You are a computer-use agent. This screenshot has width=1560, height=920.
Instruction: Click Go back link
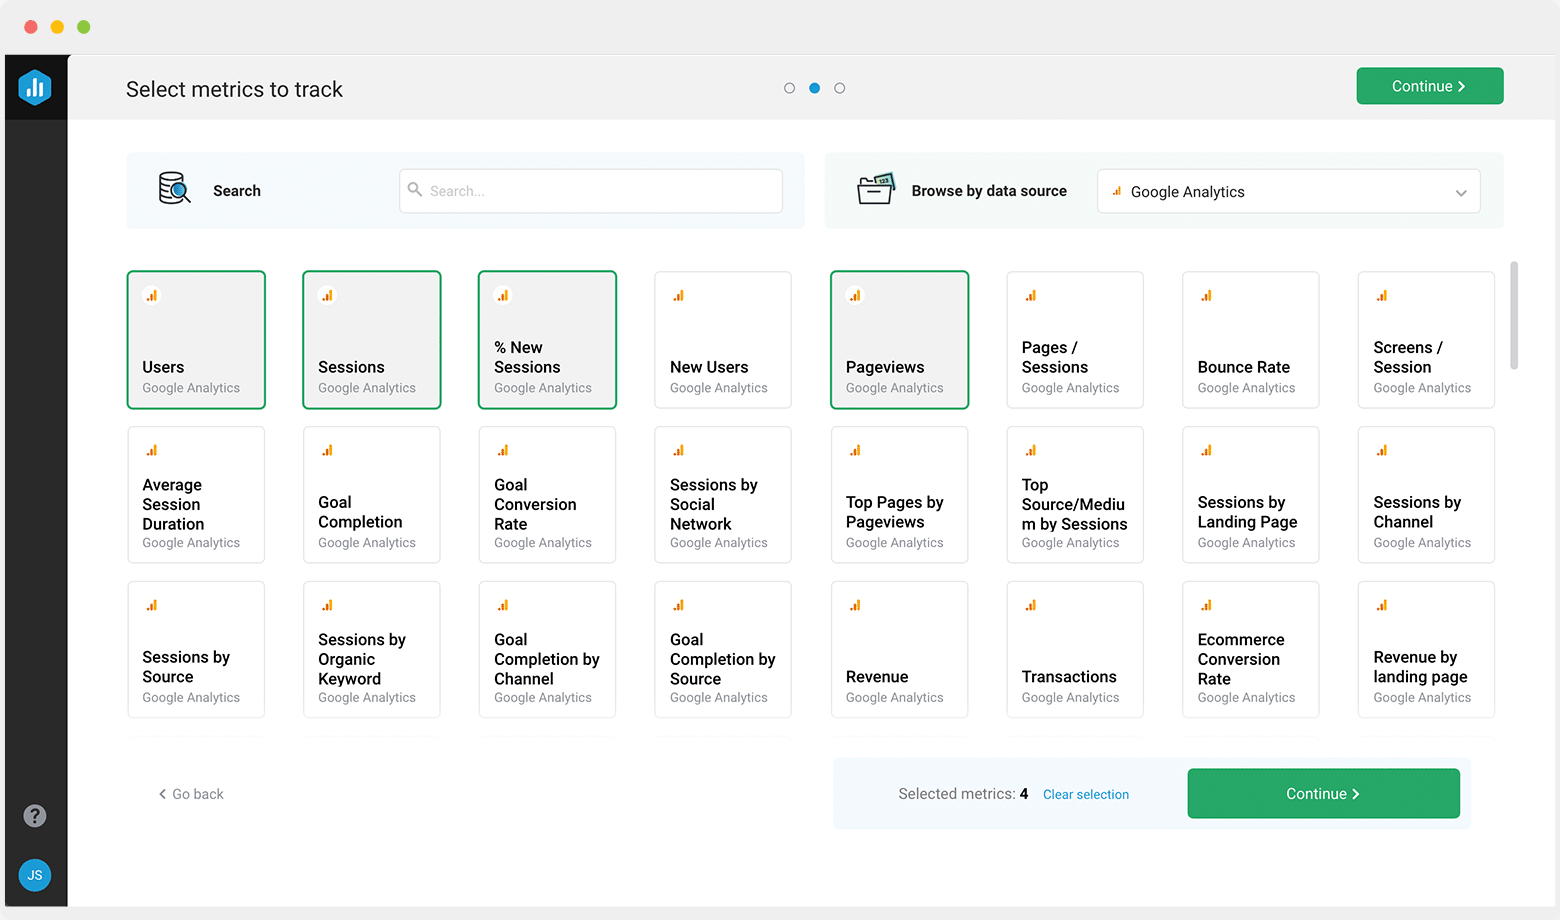pos(191,794)
